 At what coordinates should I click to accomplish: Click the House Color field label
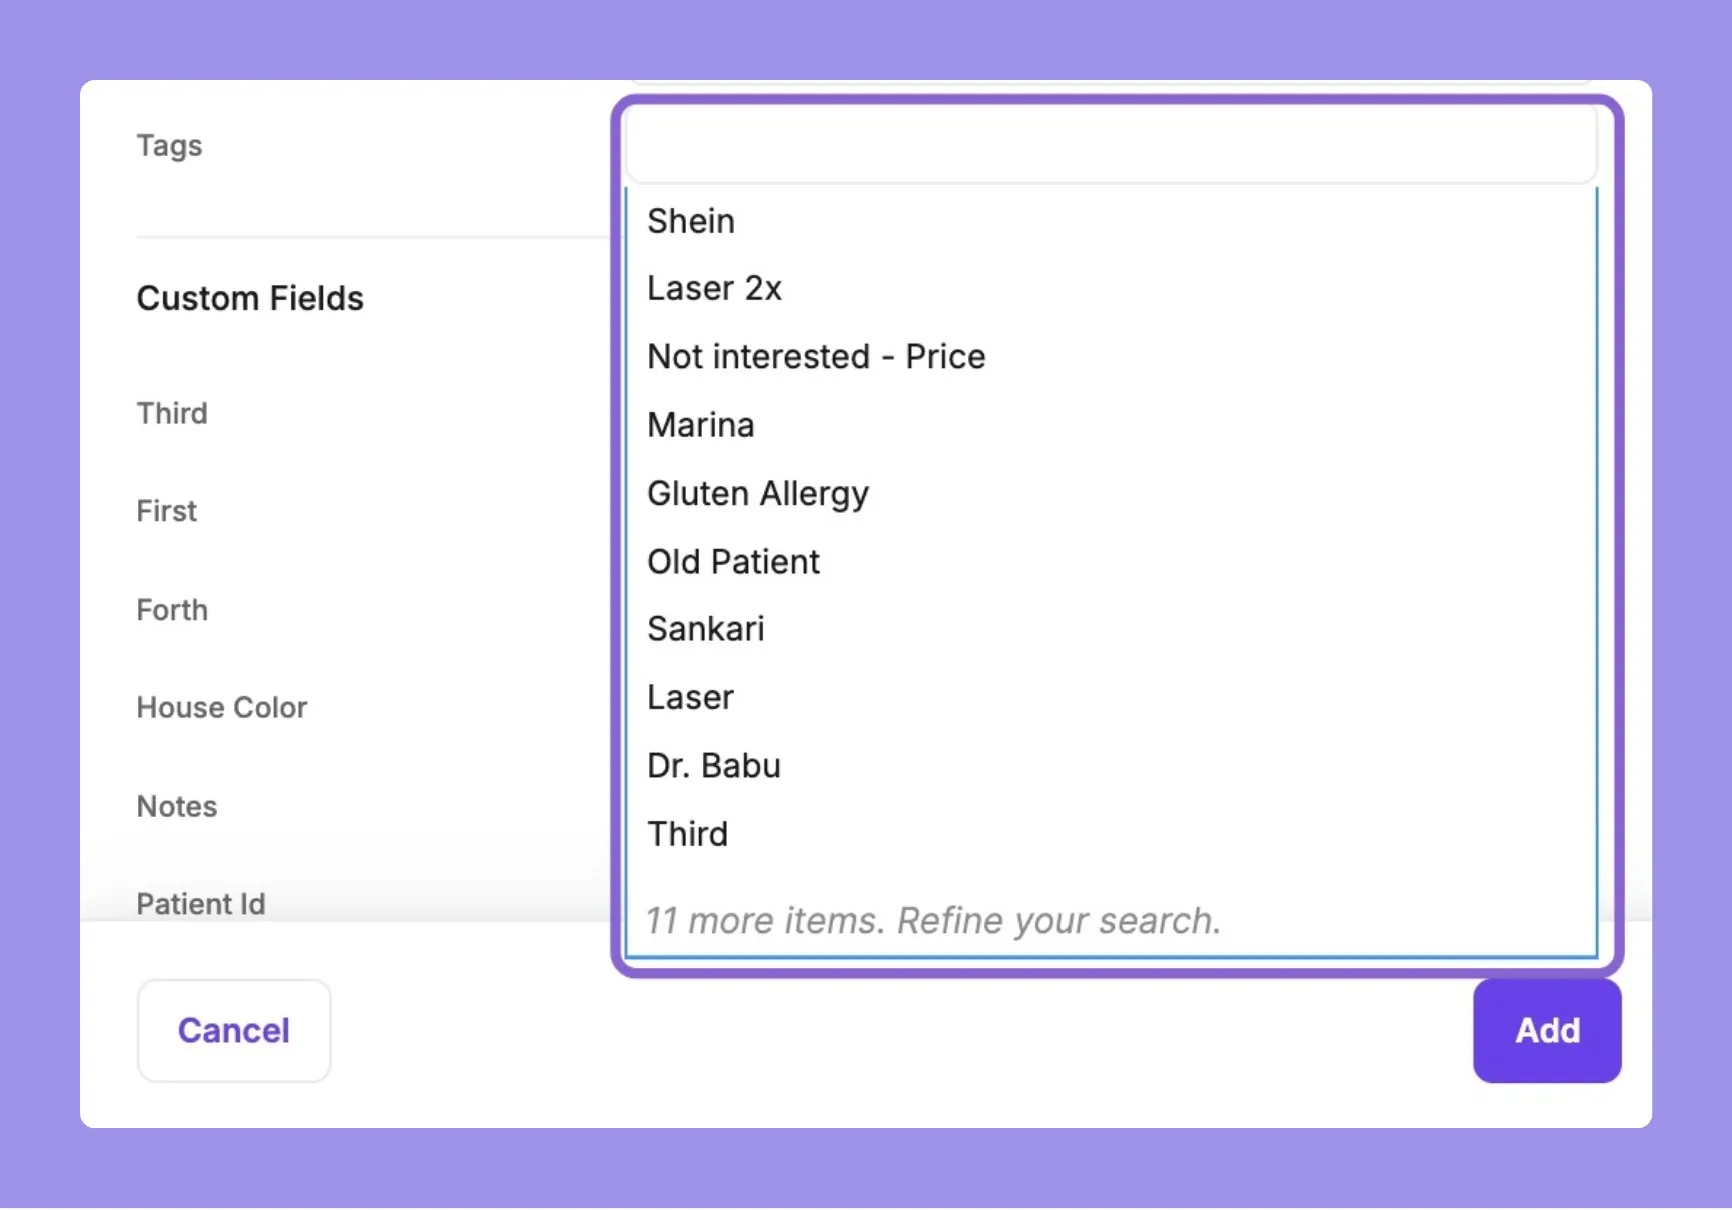pyautogui.click(x=222, y=708)
